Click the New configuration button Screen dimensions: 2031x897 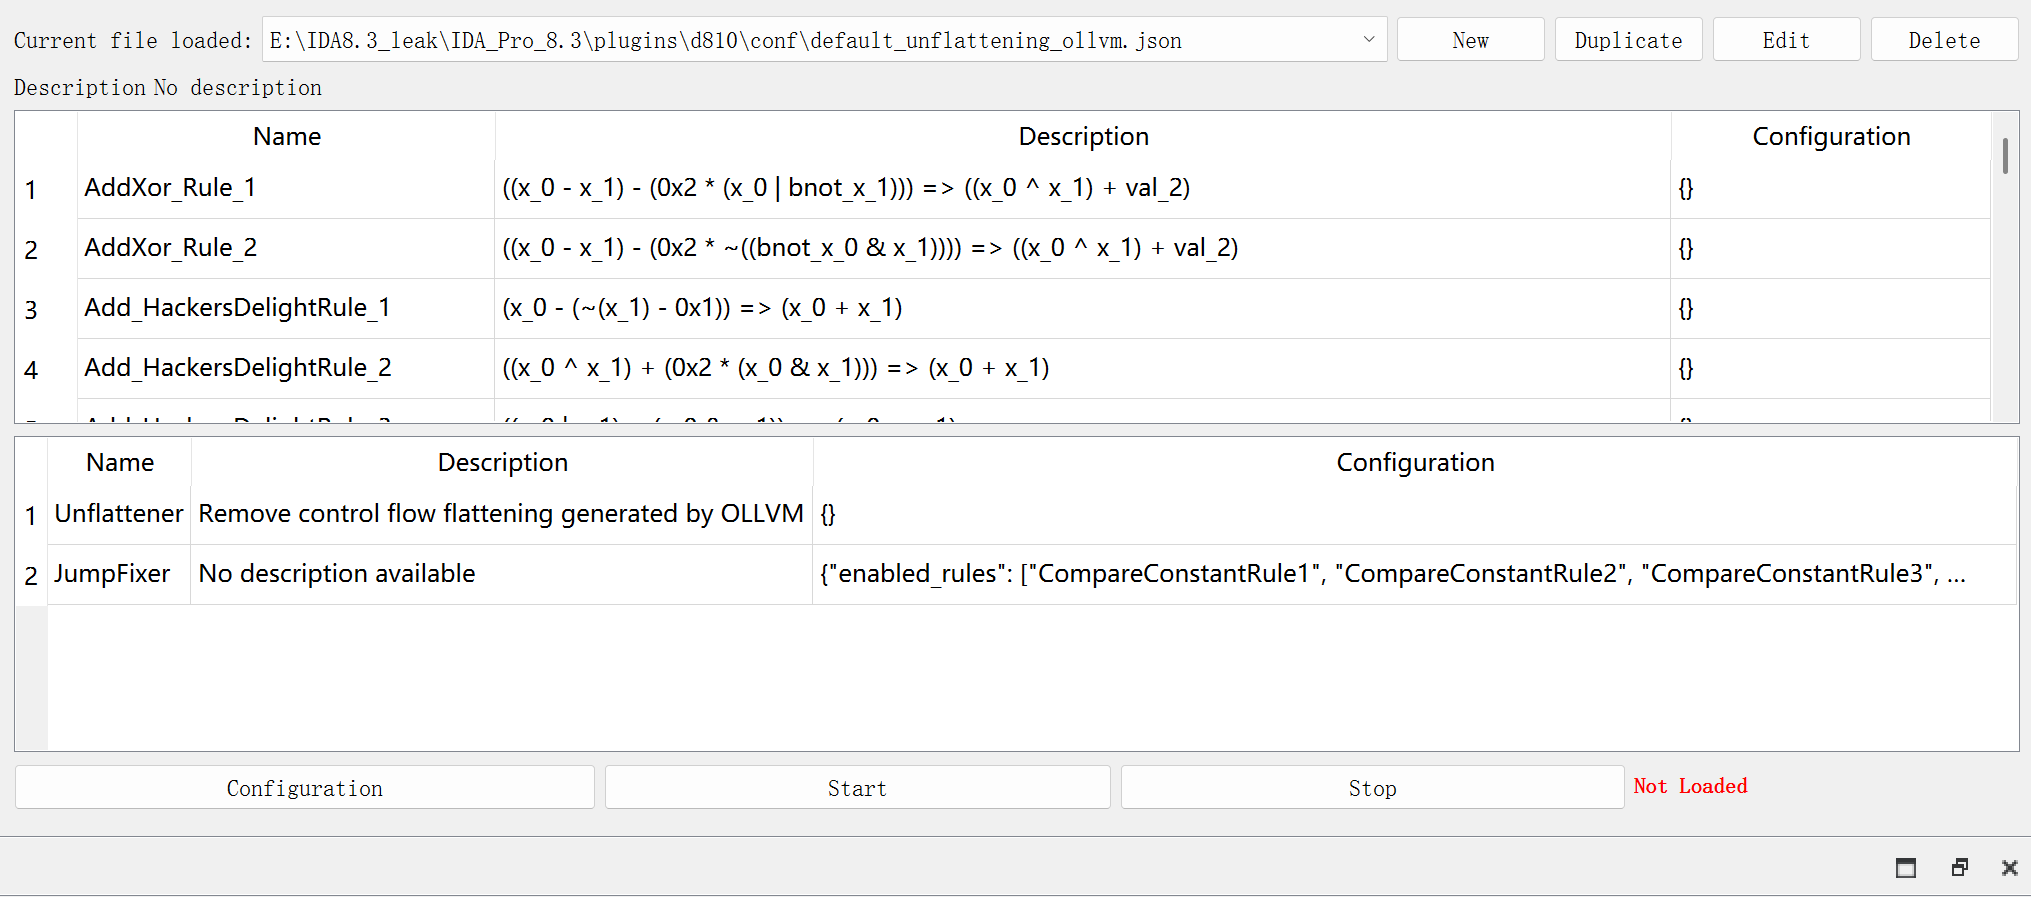pyautogui.click(x=1470, y=40)
